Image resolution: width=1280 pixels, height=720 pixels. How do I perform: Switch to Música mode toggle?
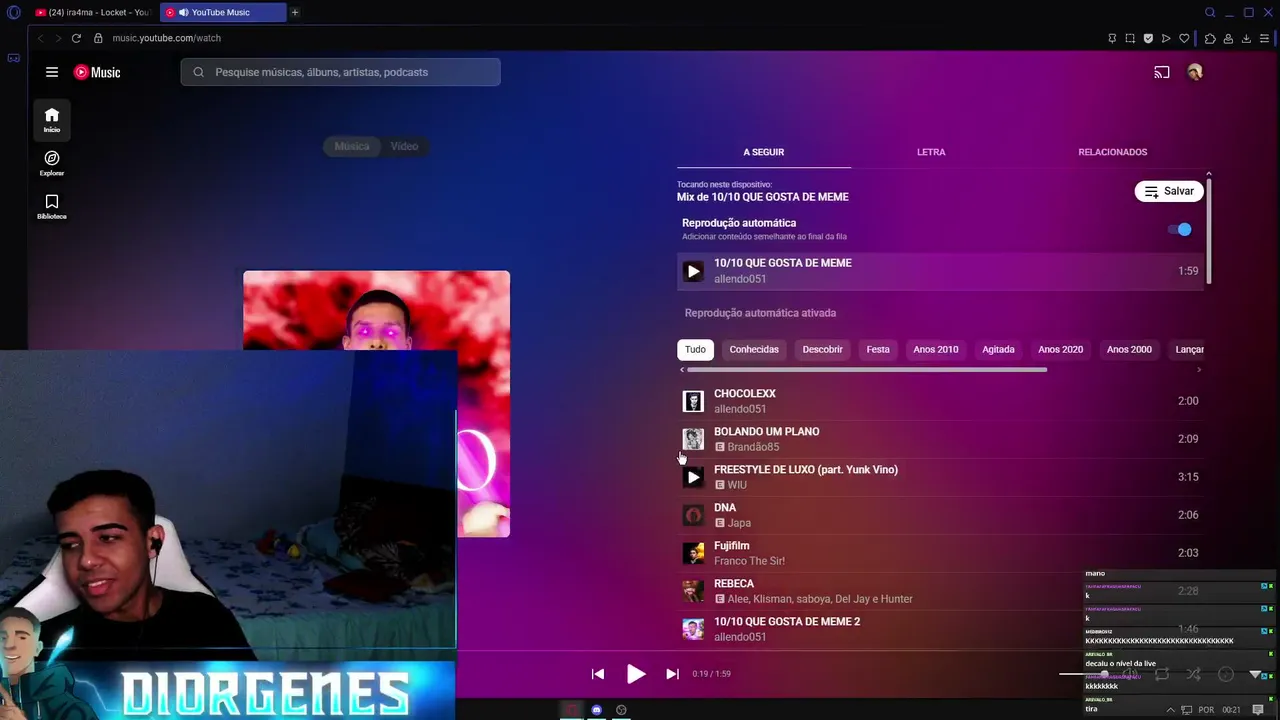(352, 146)
